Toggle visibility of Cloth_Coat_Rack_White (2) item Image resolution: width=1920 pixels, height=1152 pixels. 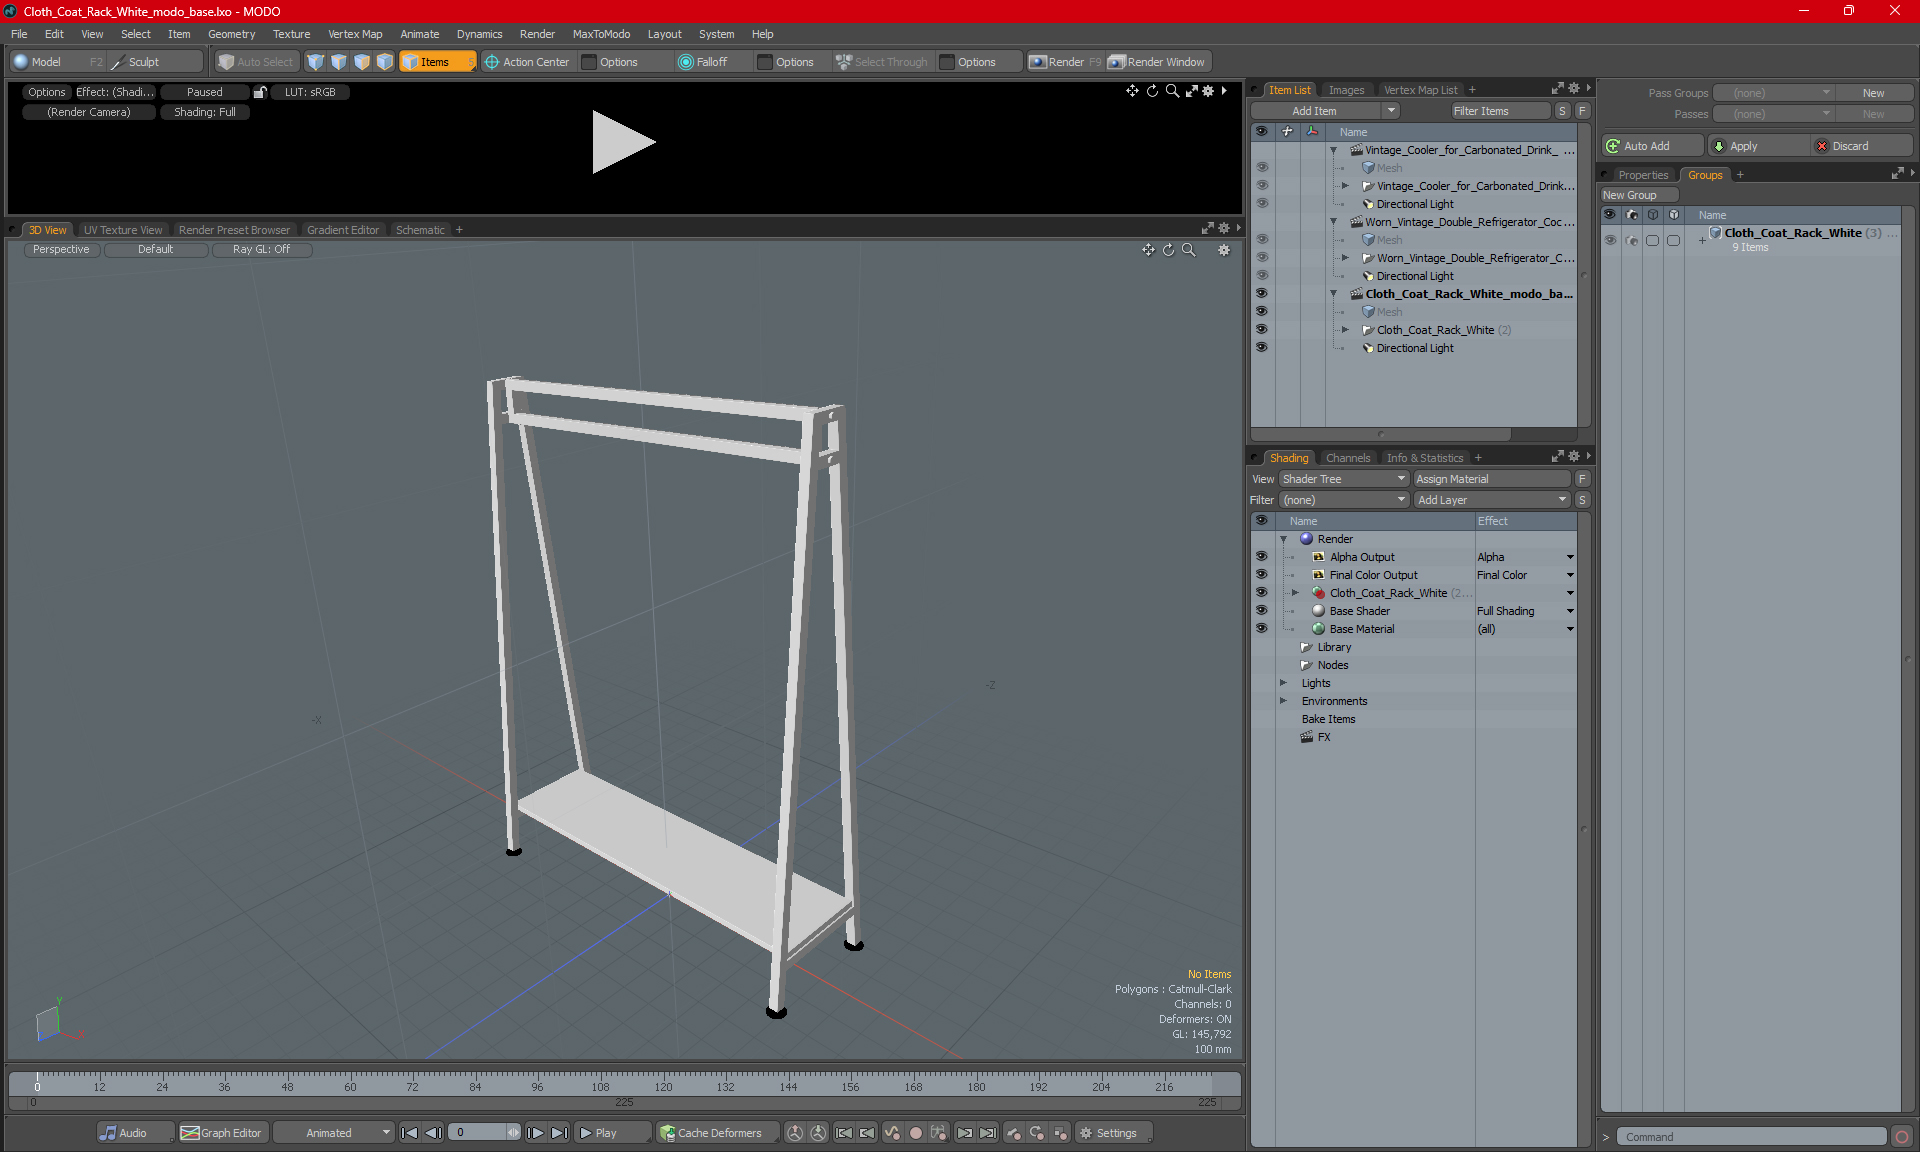(1261, 330)
